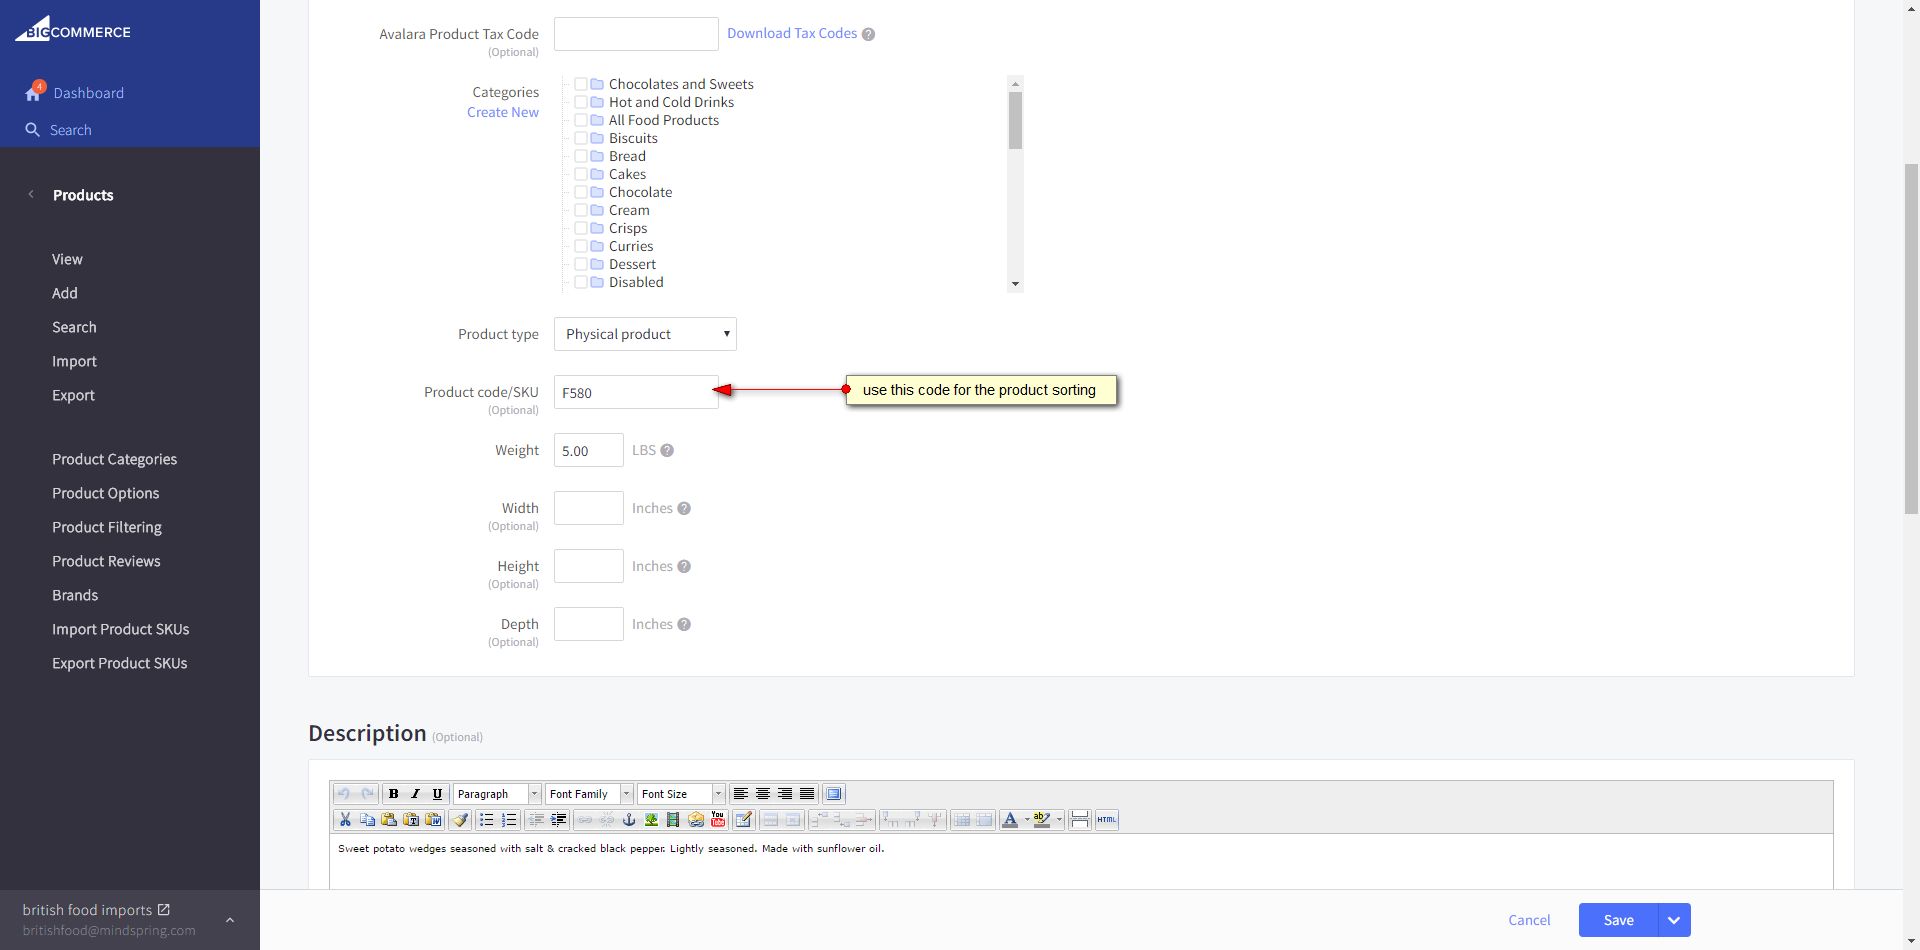Select the Crisps category checkbox
This screenshot has width=1920, height=950.
click(x=580, y=228)
